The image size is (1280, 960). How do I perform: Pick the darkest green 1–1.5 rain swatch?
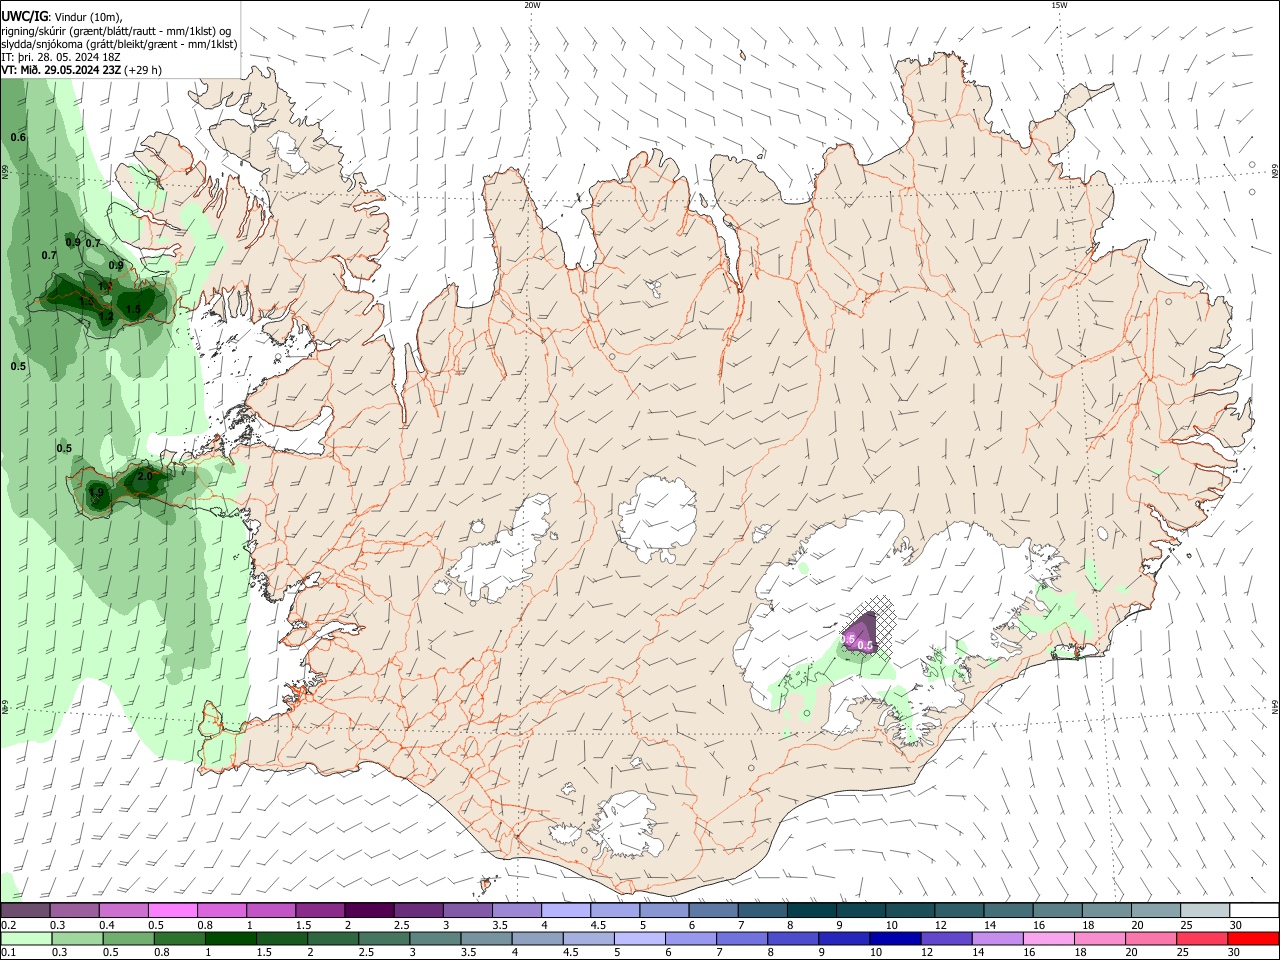(230, 938)
